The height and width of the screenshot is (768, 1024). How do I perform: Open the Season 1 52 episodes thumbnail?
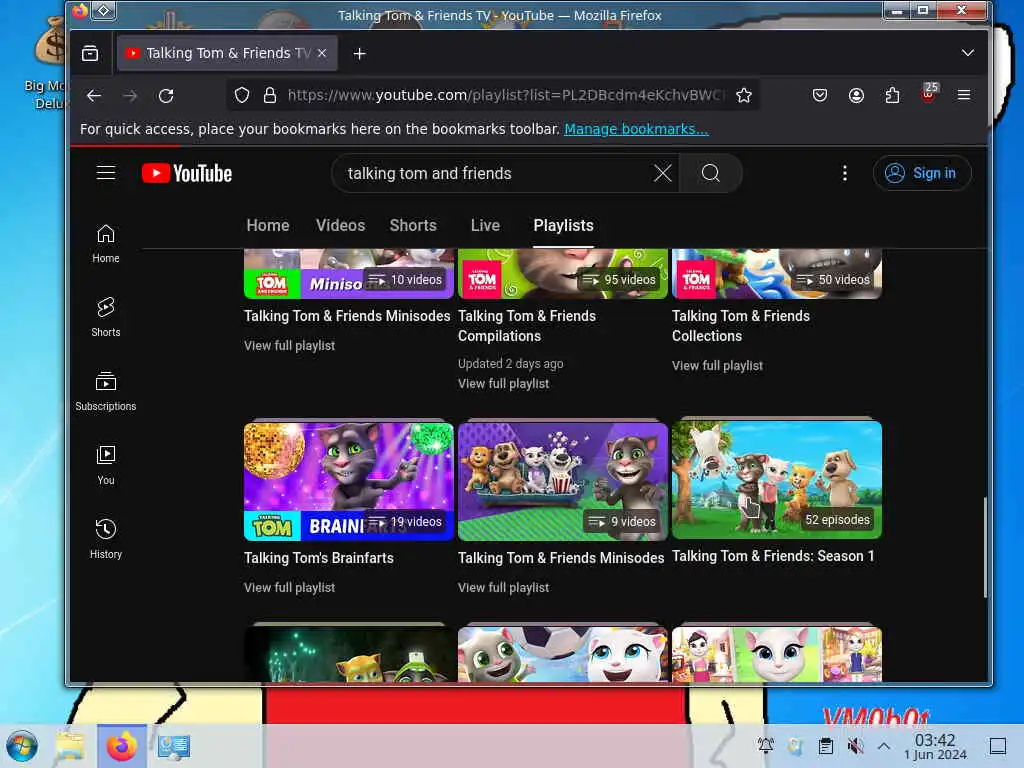(776, 479)
